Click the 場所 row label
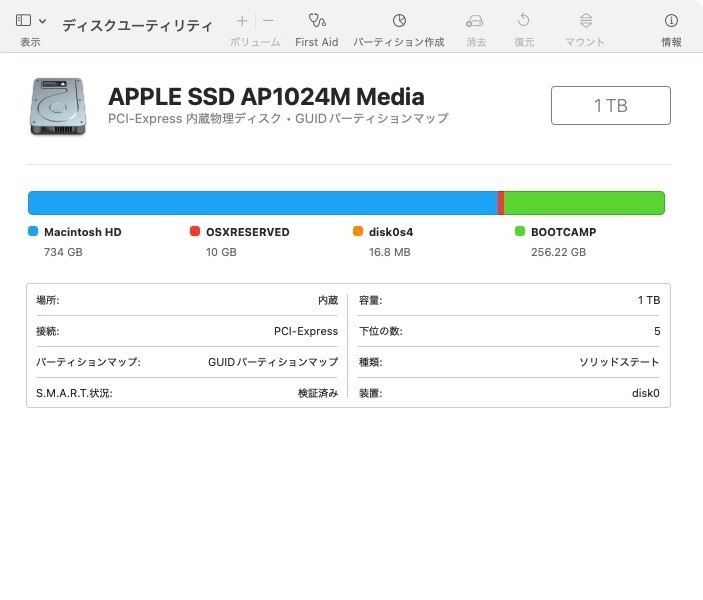Screen dimensions: 703x600 48,300
